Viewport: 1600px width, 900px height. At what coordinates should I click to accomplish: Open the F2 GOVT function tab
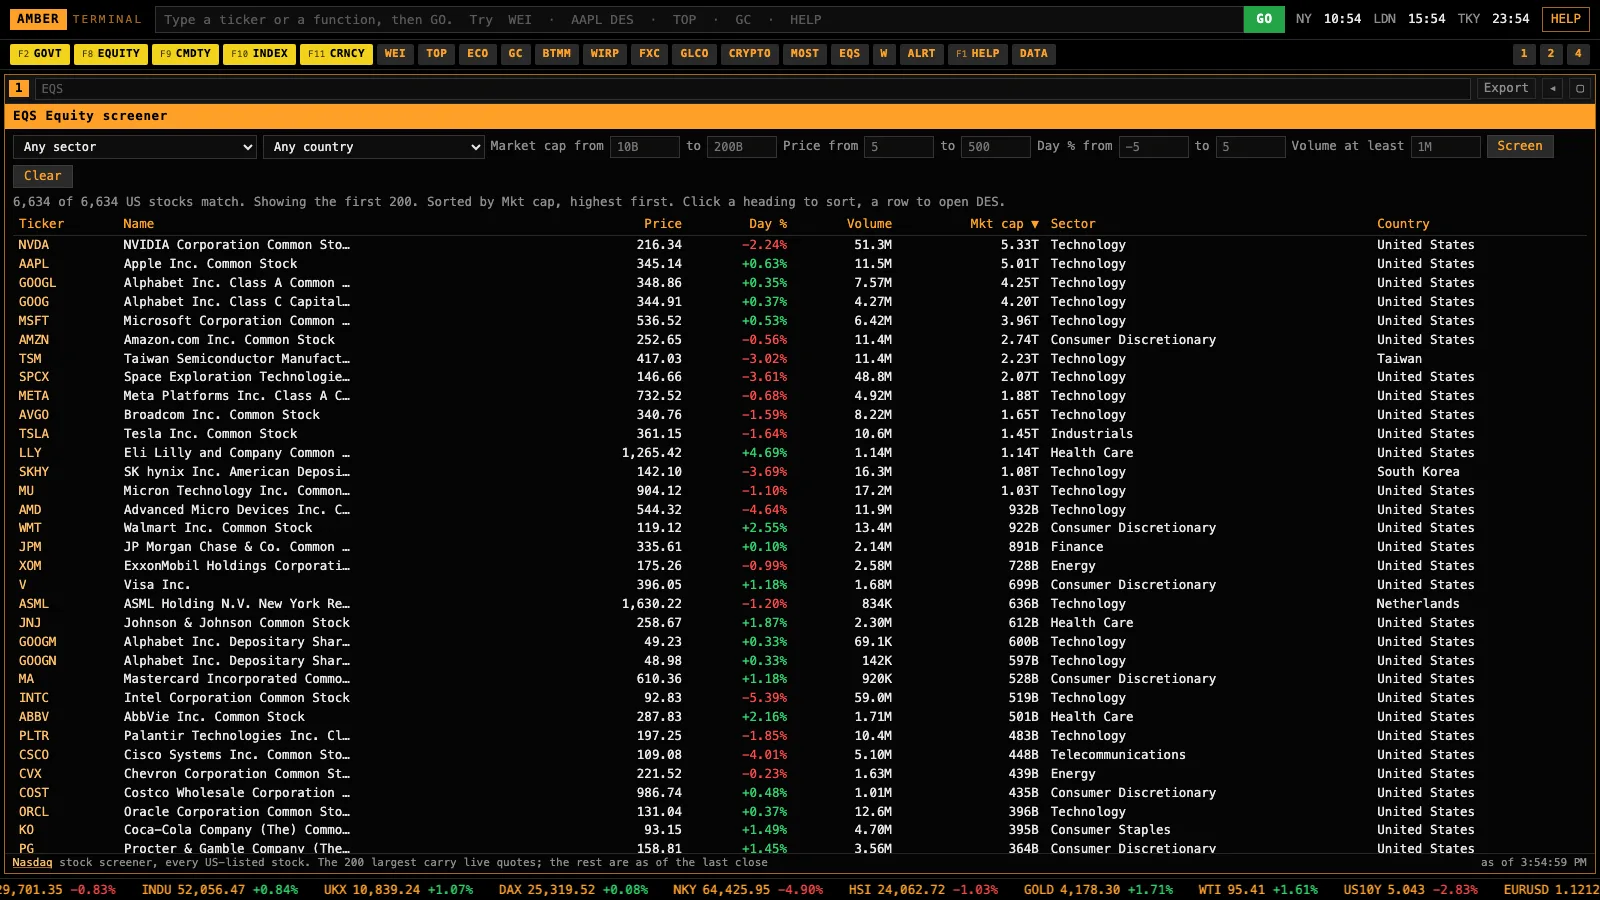point(40,54)
